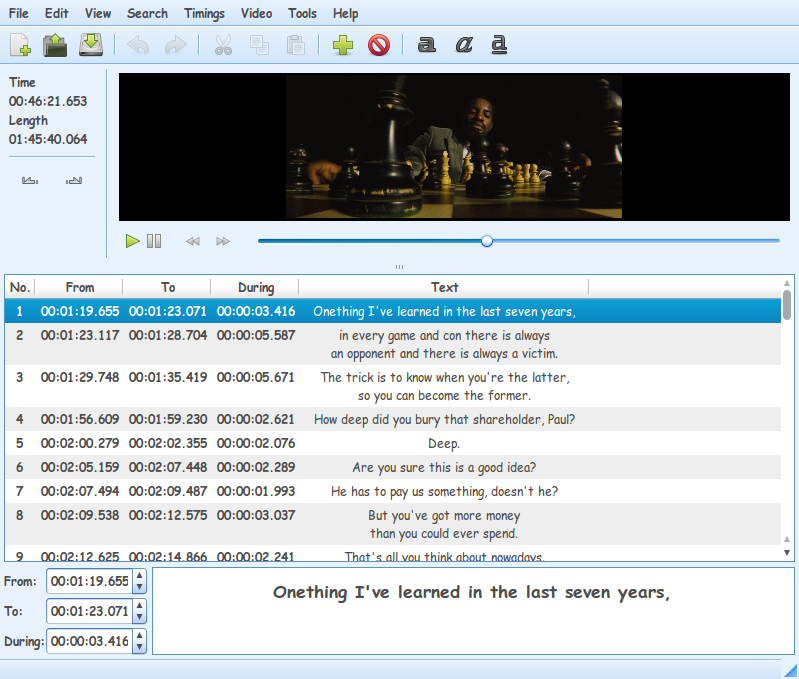
Task: Apply underline text formatting
Action: (499, 45)
